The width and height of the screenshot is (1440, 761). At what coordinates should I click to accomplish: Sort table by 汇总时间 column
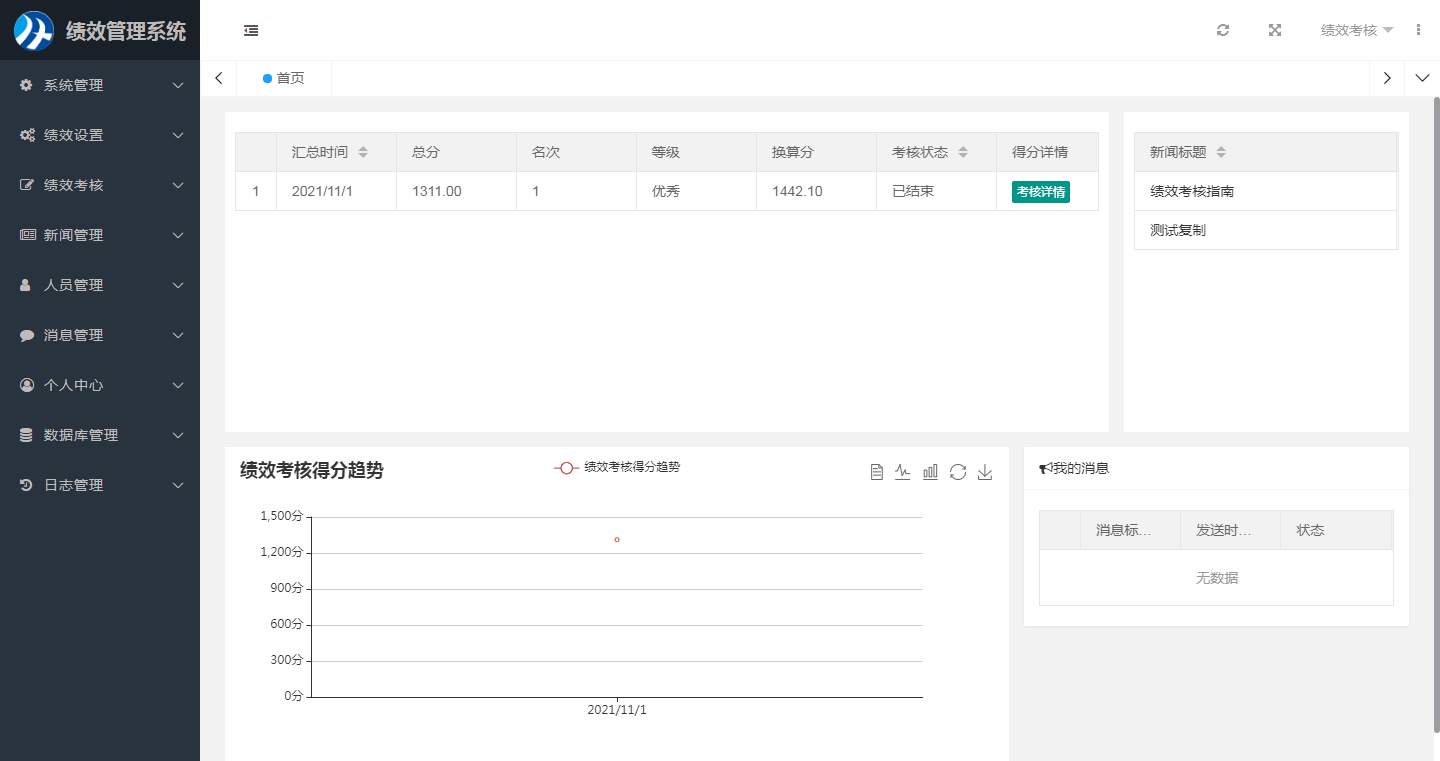(363, 152)
